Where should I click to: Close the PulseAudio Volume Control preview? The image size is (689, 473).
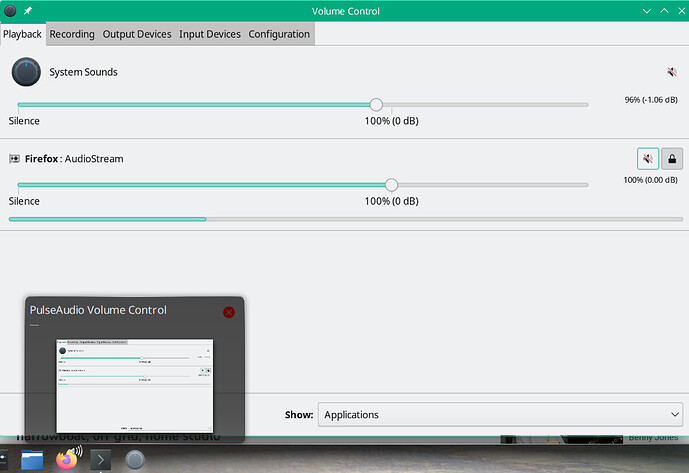[229, 312]
